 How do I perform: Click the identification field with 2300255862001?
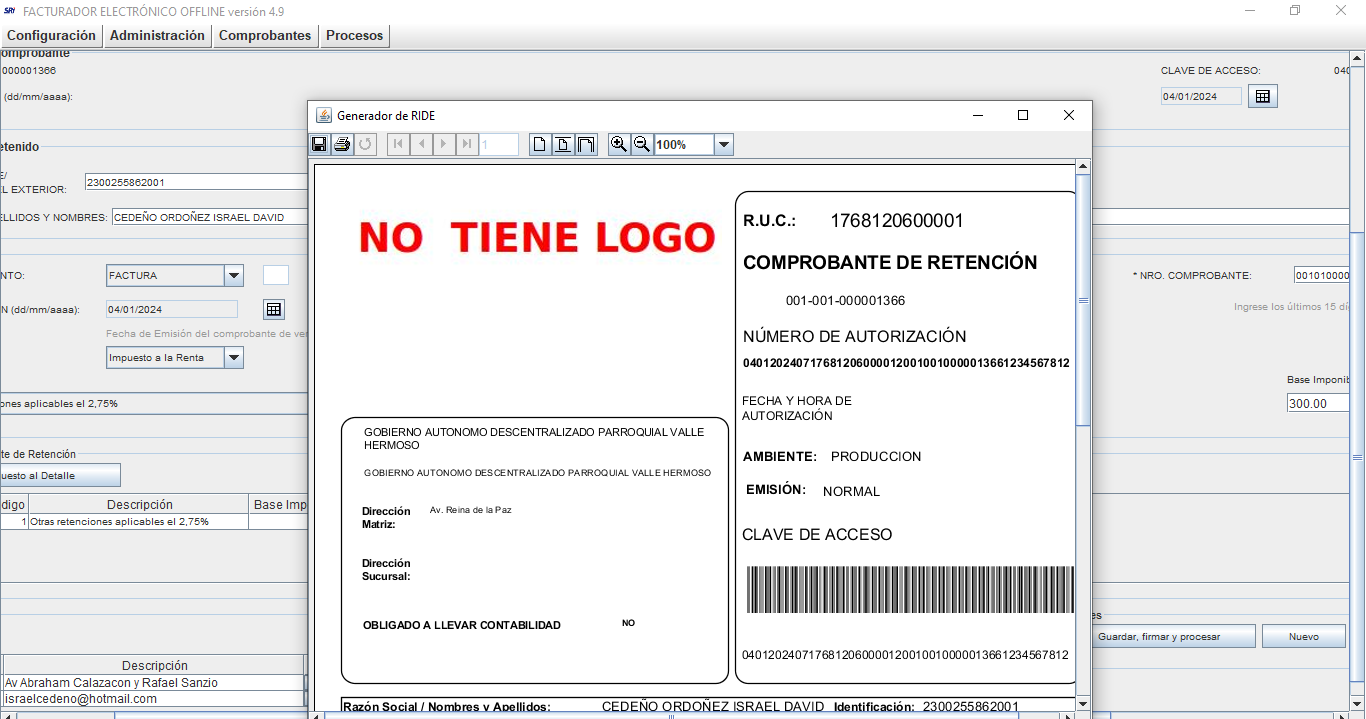195,182
